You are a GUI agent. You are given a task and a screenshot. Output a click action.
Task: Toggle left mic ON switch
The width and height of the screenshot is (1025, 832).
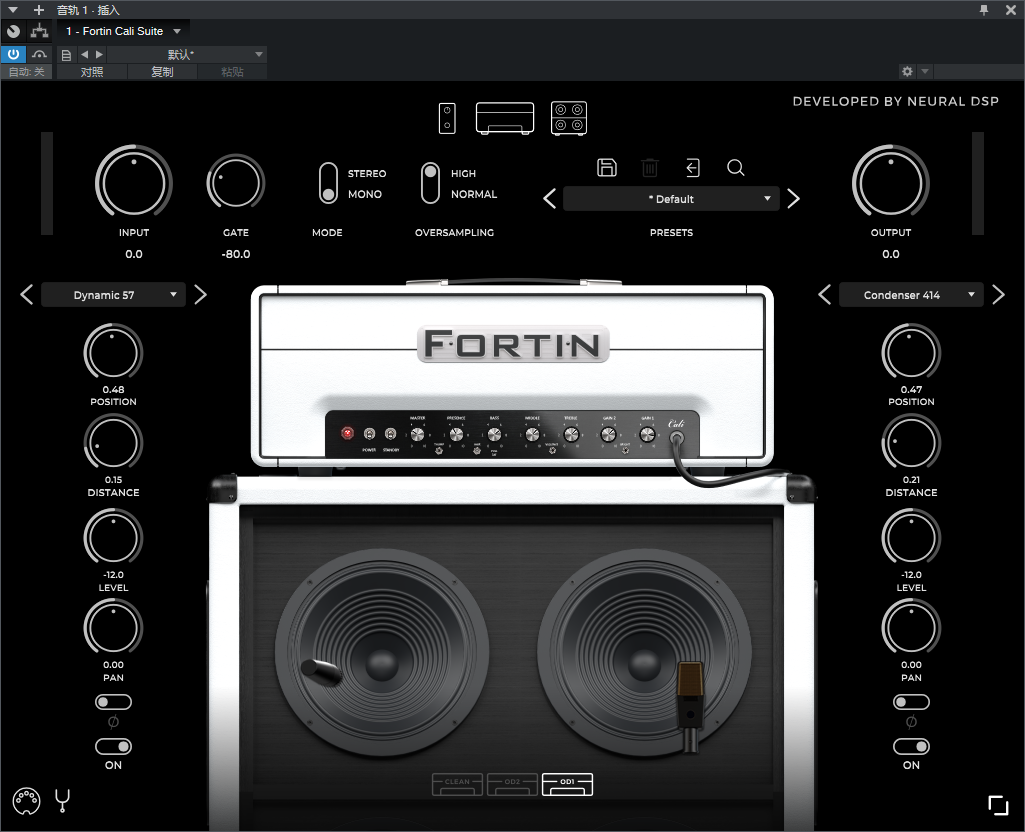coord(113,746)
